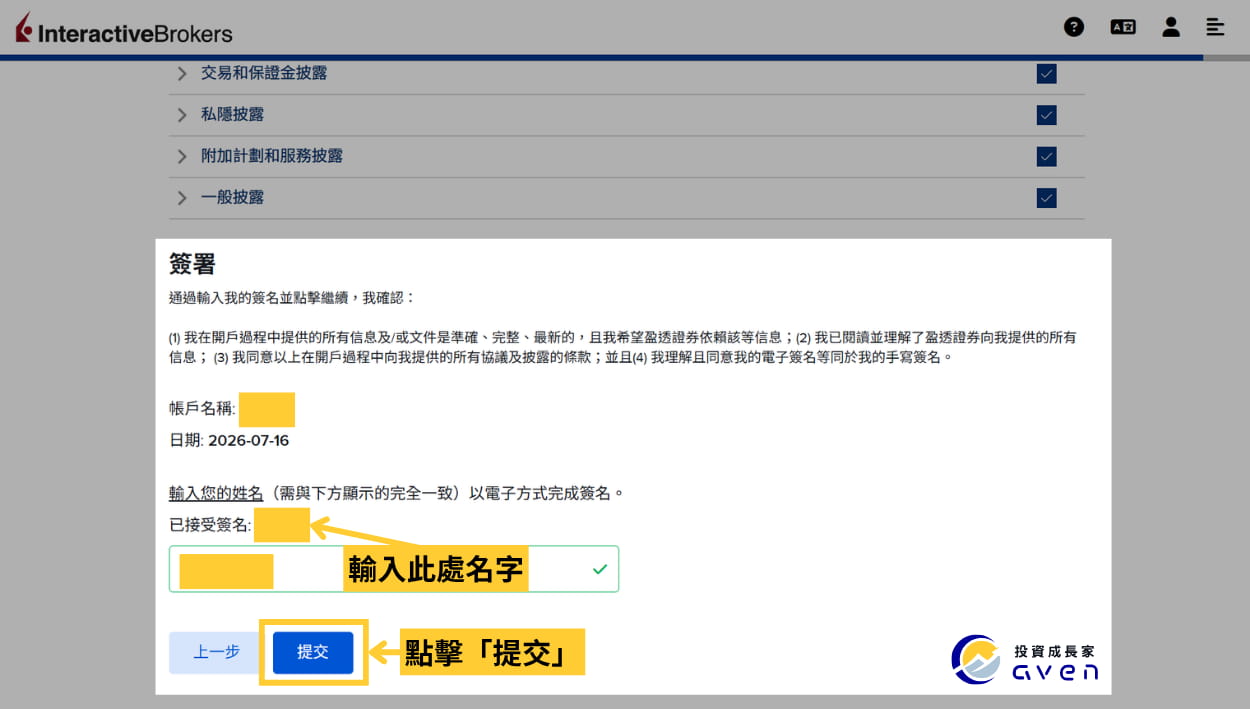Click the underlined 輸入您的姓名 text
This screenshot has height=709, width=1250.
pyautogui.click(x=216, y=494)
